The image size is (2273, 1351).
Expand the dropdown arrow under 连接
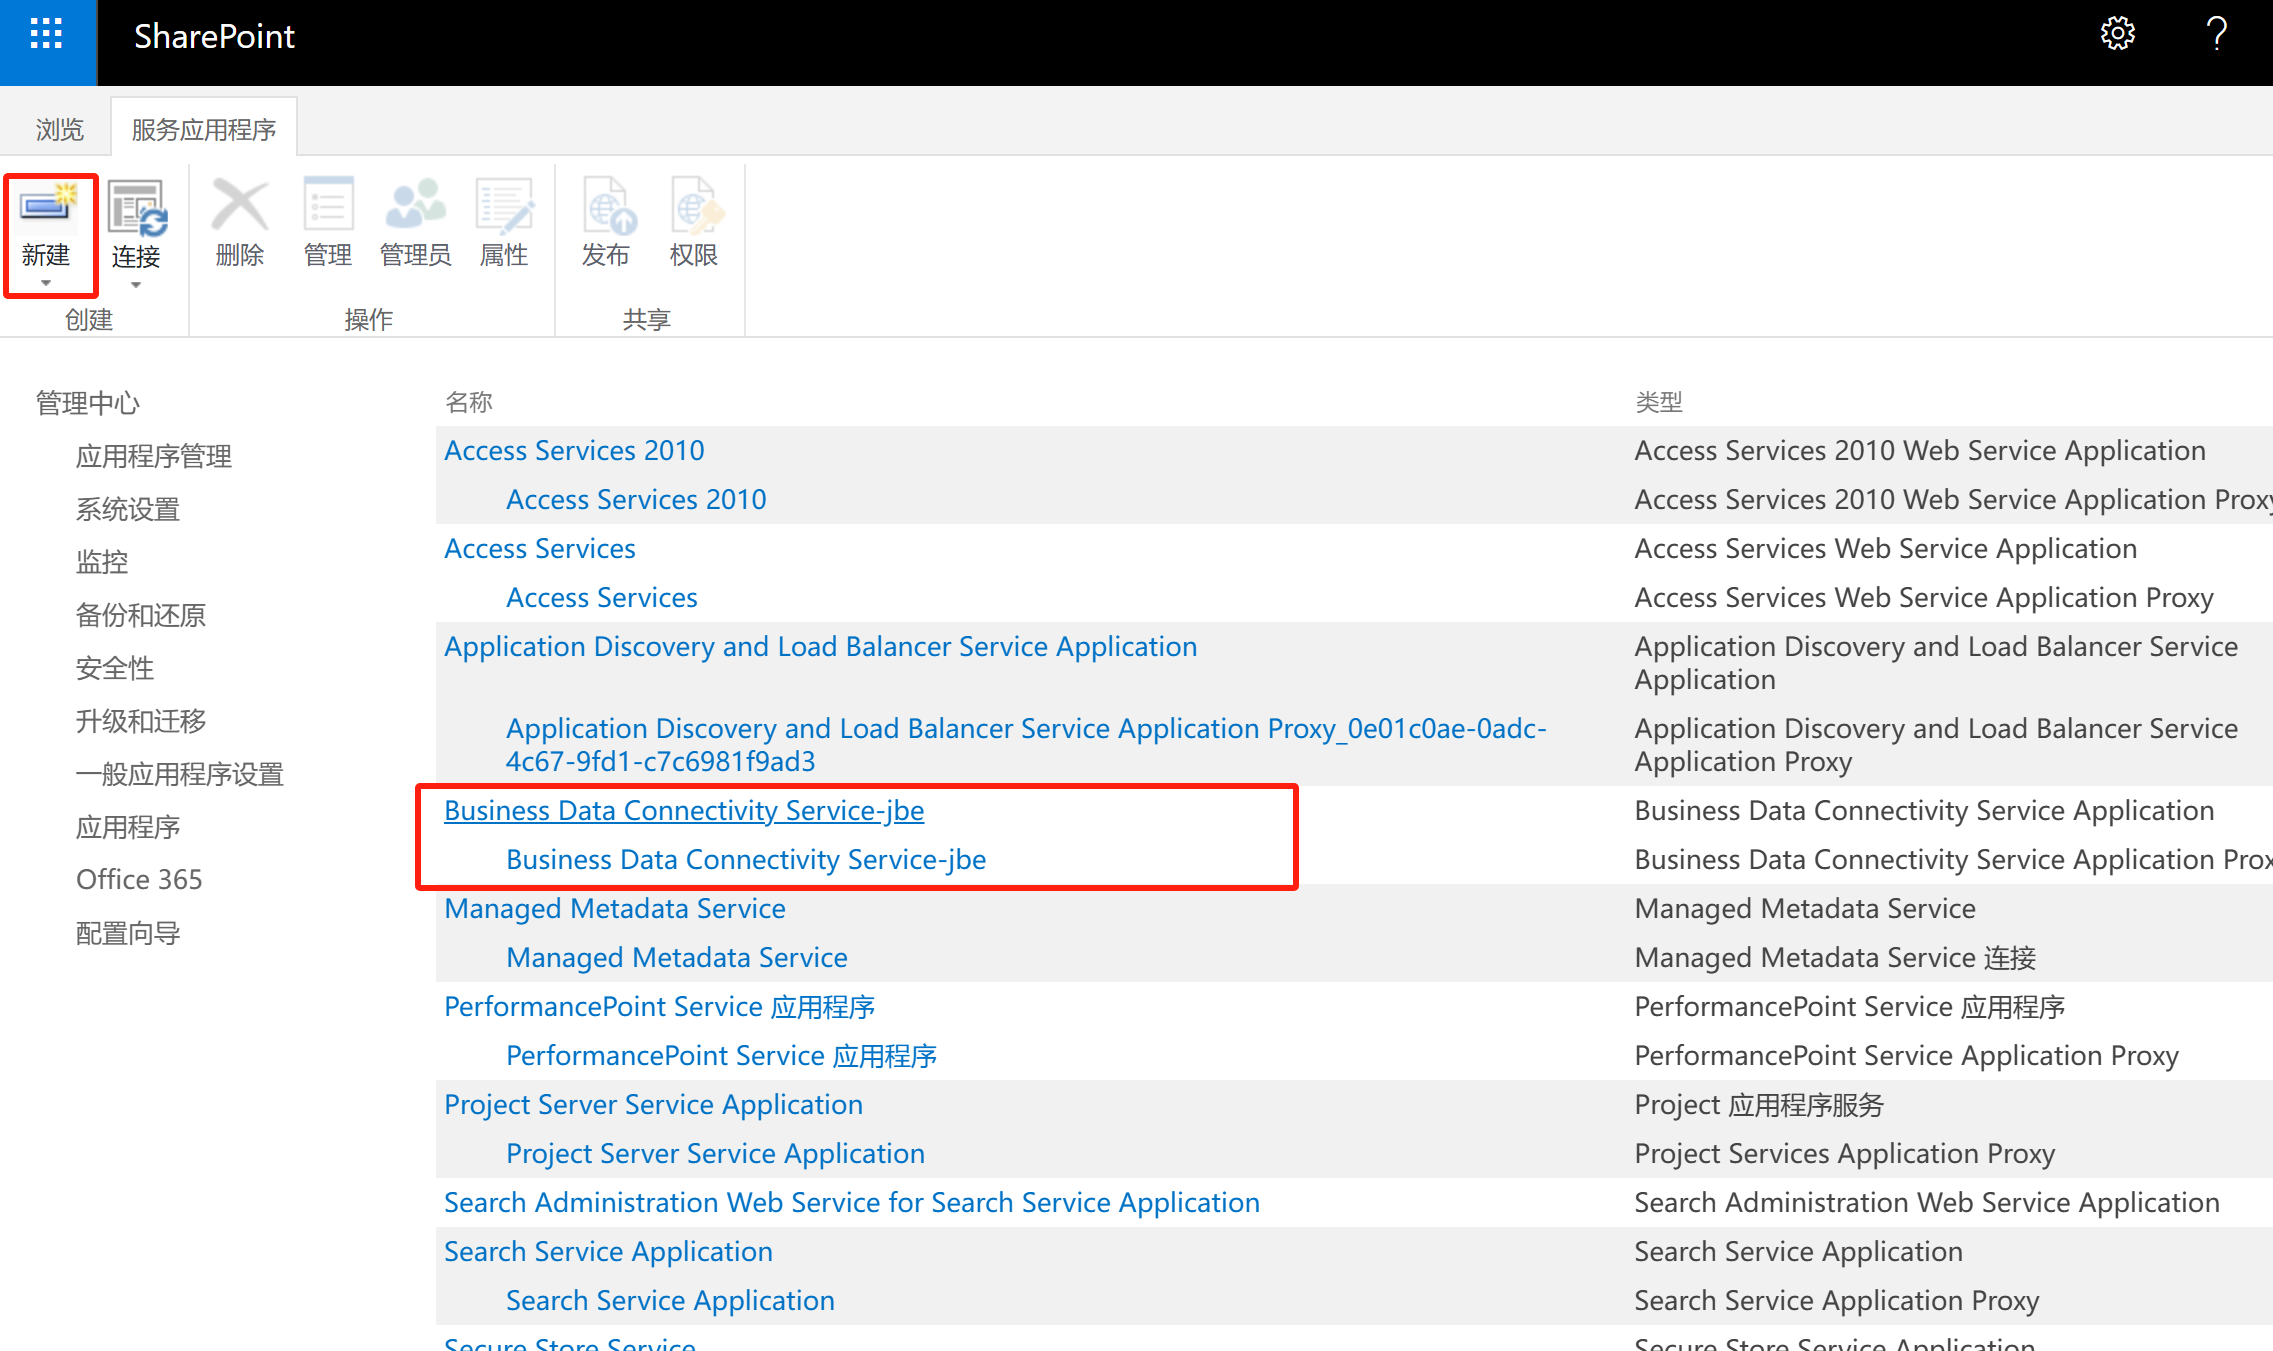pyautogui.click(x=136, y=285)
